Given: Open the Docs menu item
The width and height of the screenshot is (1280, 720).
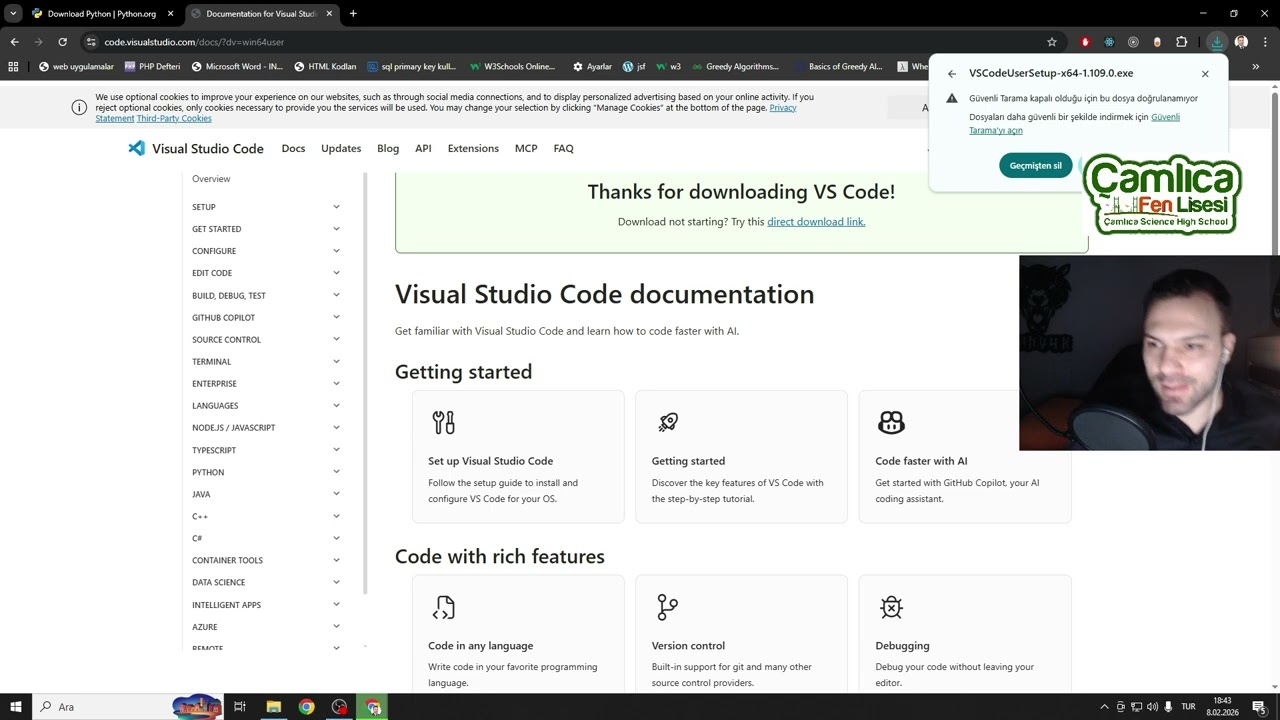Looking at the screenshot, I should click(x=293, y=148).
